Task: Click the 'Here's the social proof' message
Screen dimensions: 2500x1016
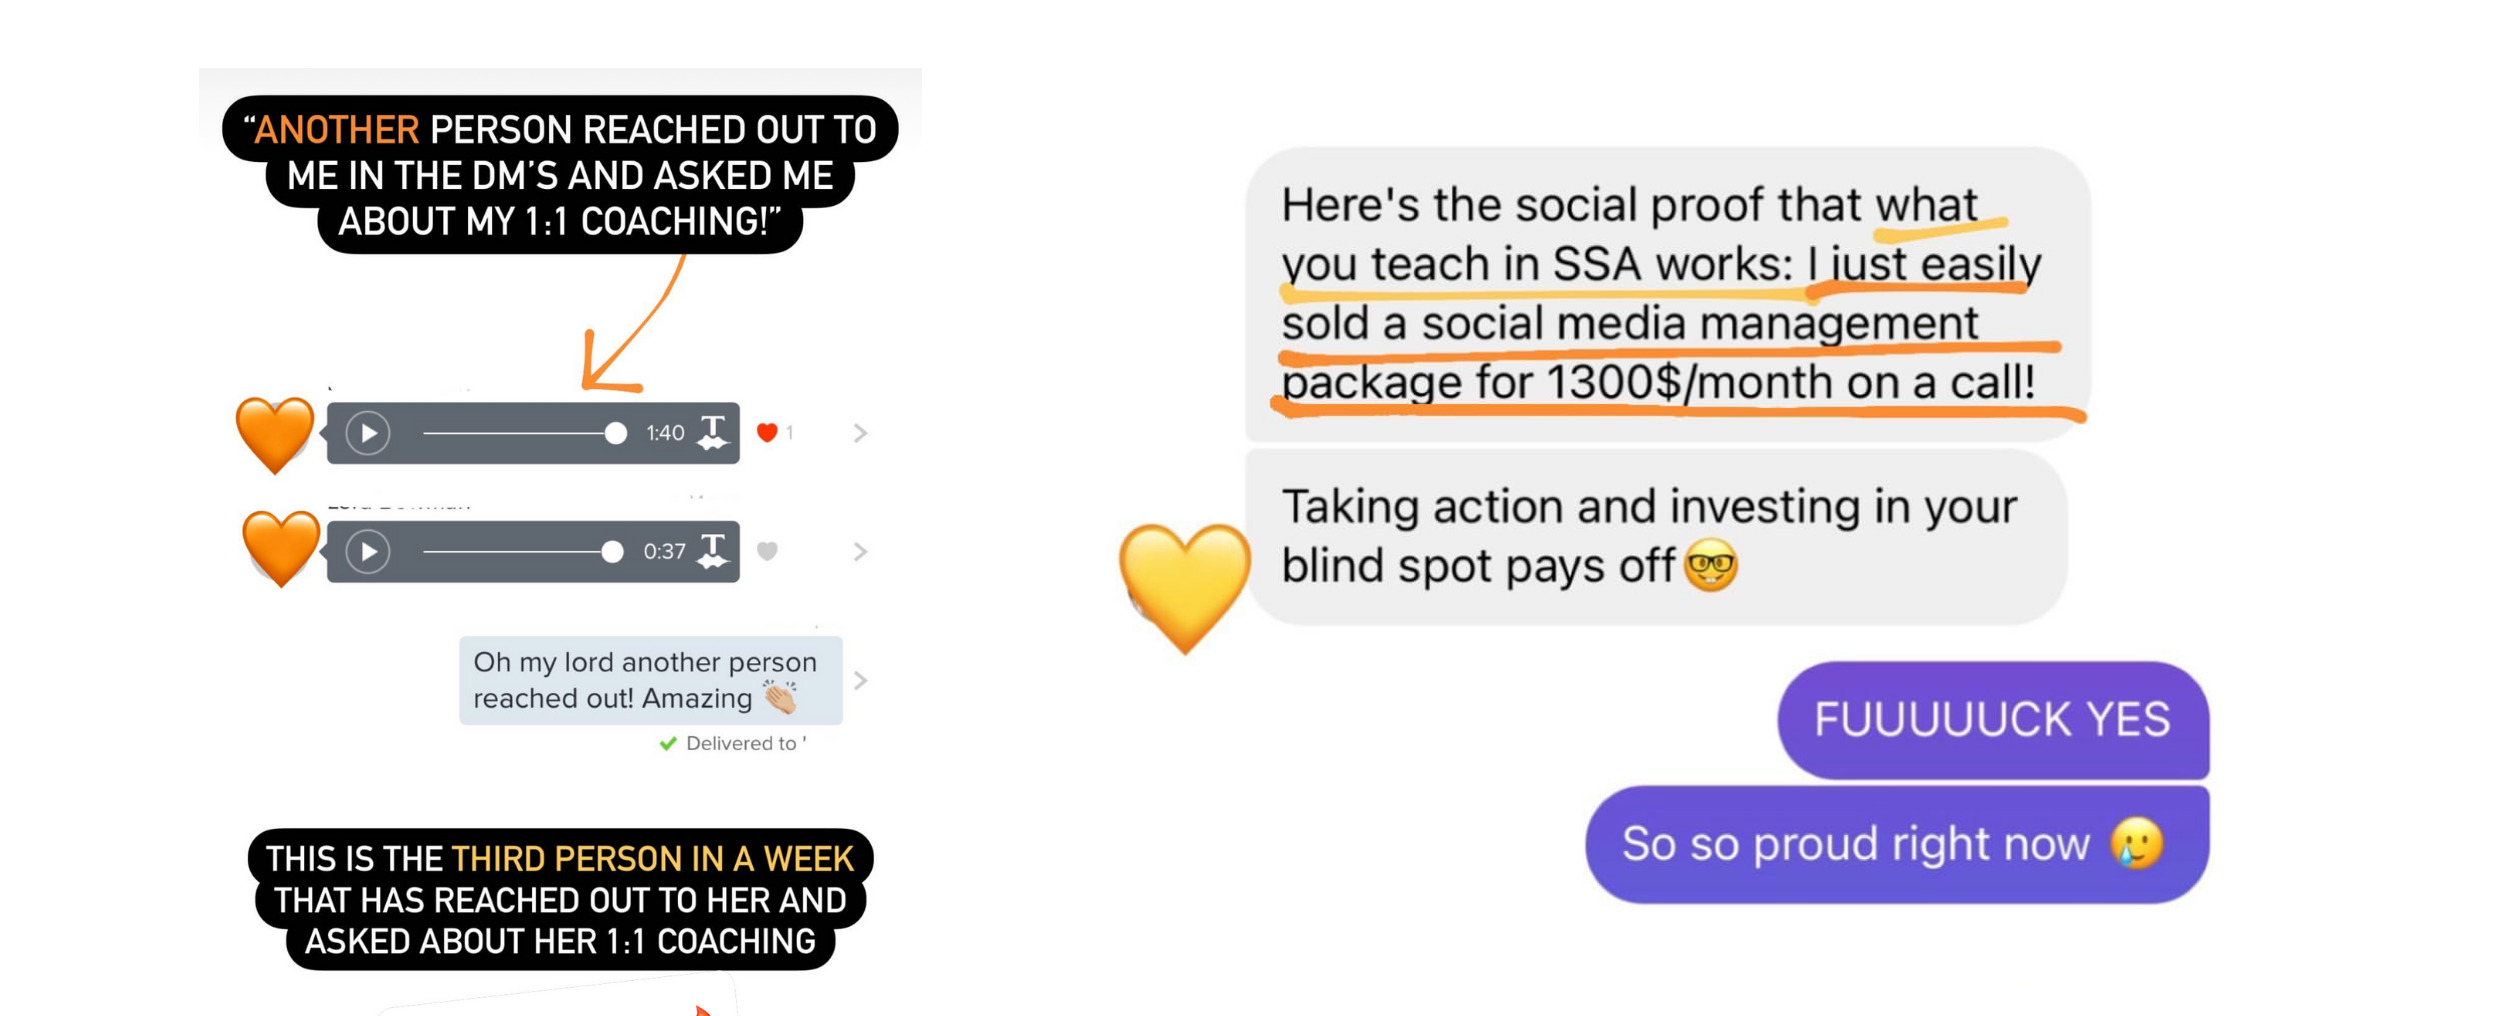Action: (x=1667, y=294)
